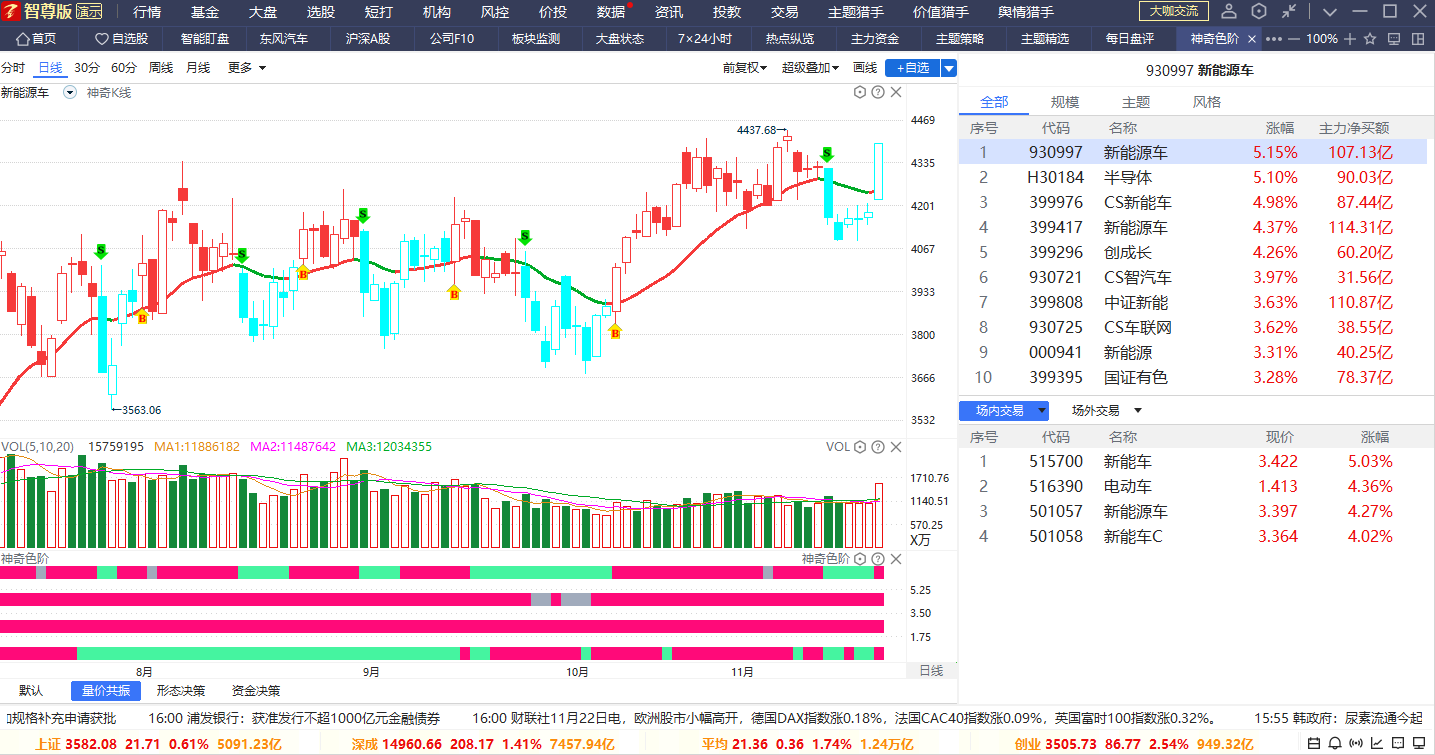
Task: Select the 周线 weekly period option
Action: click(x=161, y=68)
